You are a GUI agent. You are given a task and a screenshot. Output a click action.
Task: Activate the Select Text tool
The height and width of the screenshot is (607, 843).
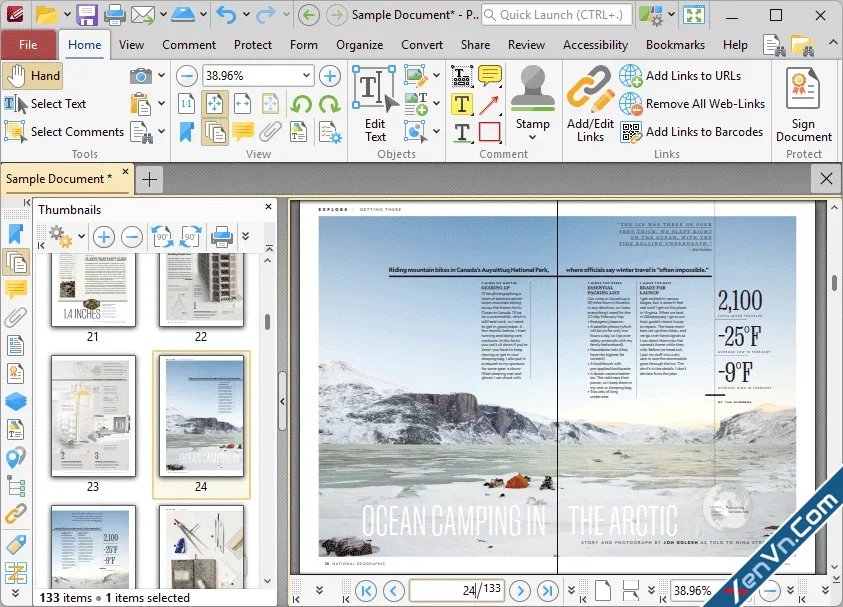coord(46,104)
